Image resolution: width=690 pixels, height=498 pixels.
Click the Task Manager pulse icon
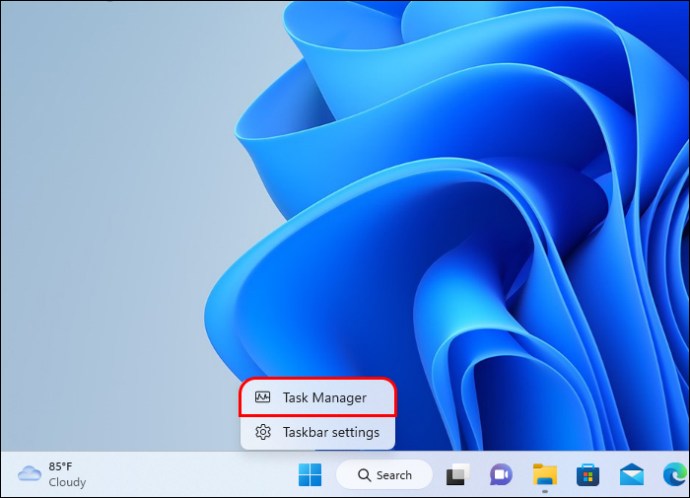[263, 397]
